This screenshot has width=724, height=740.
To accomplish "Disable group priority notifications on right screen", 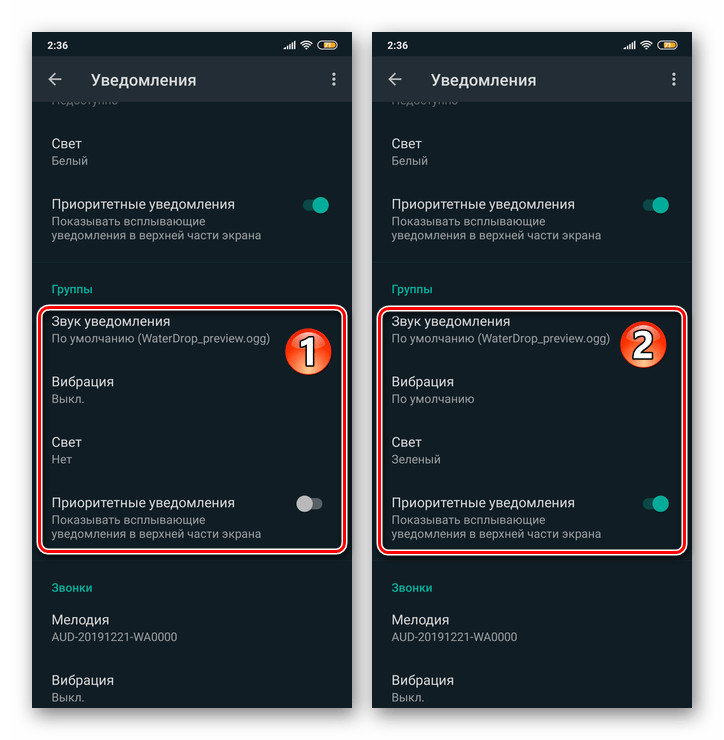I will [656, 504].
